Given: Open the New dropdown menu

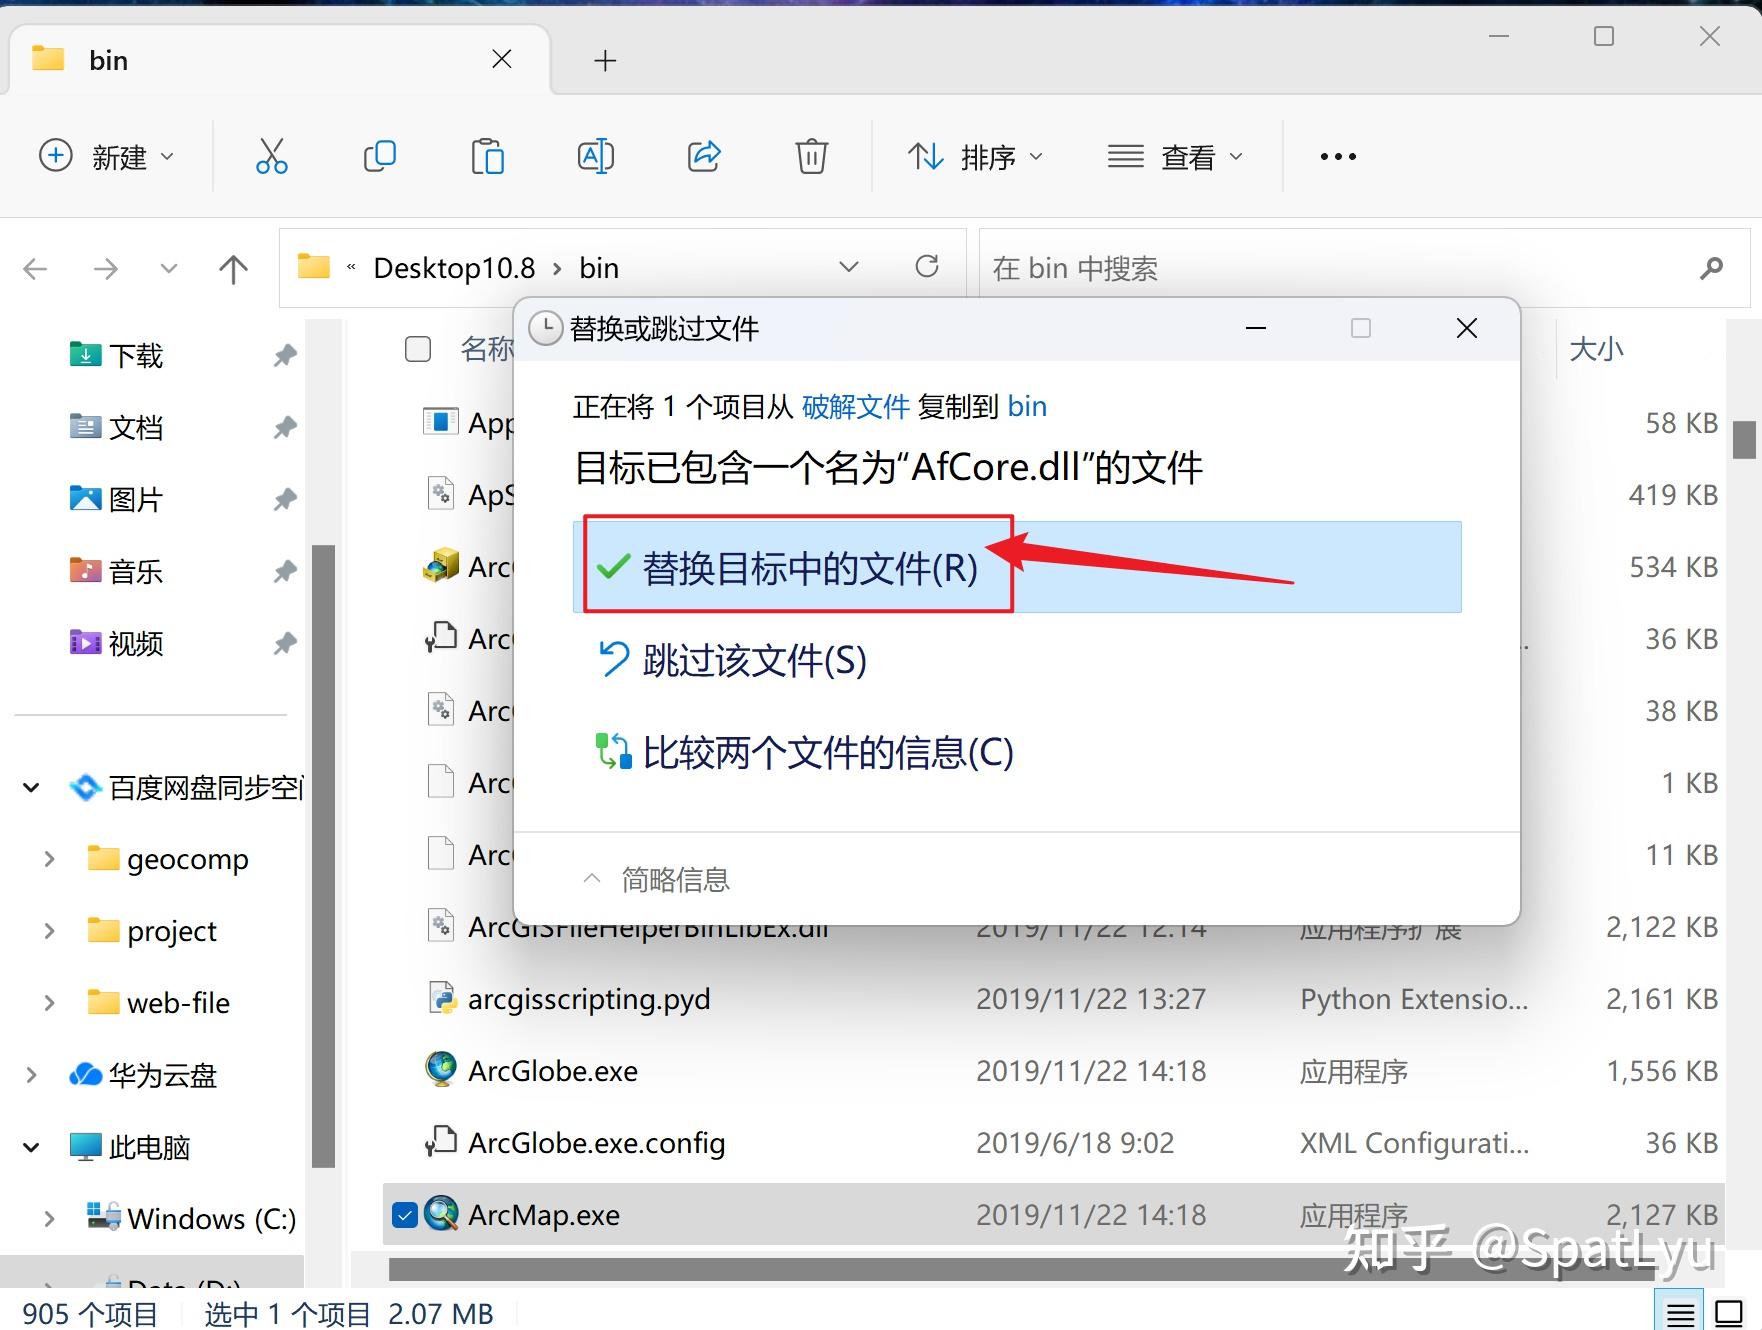Looking at the screenshot, I should point(107,156).
